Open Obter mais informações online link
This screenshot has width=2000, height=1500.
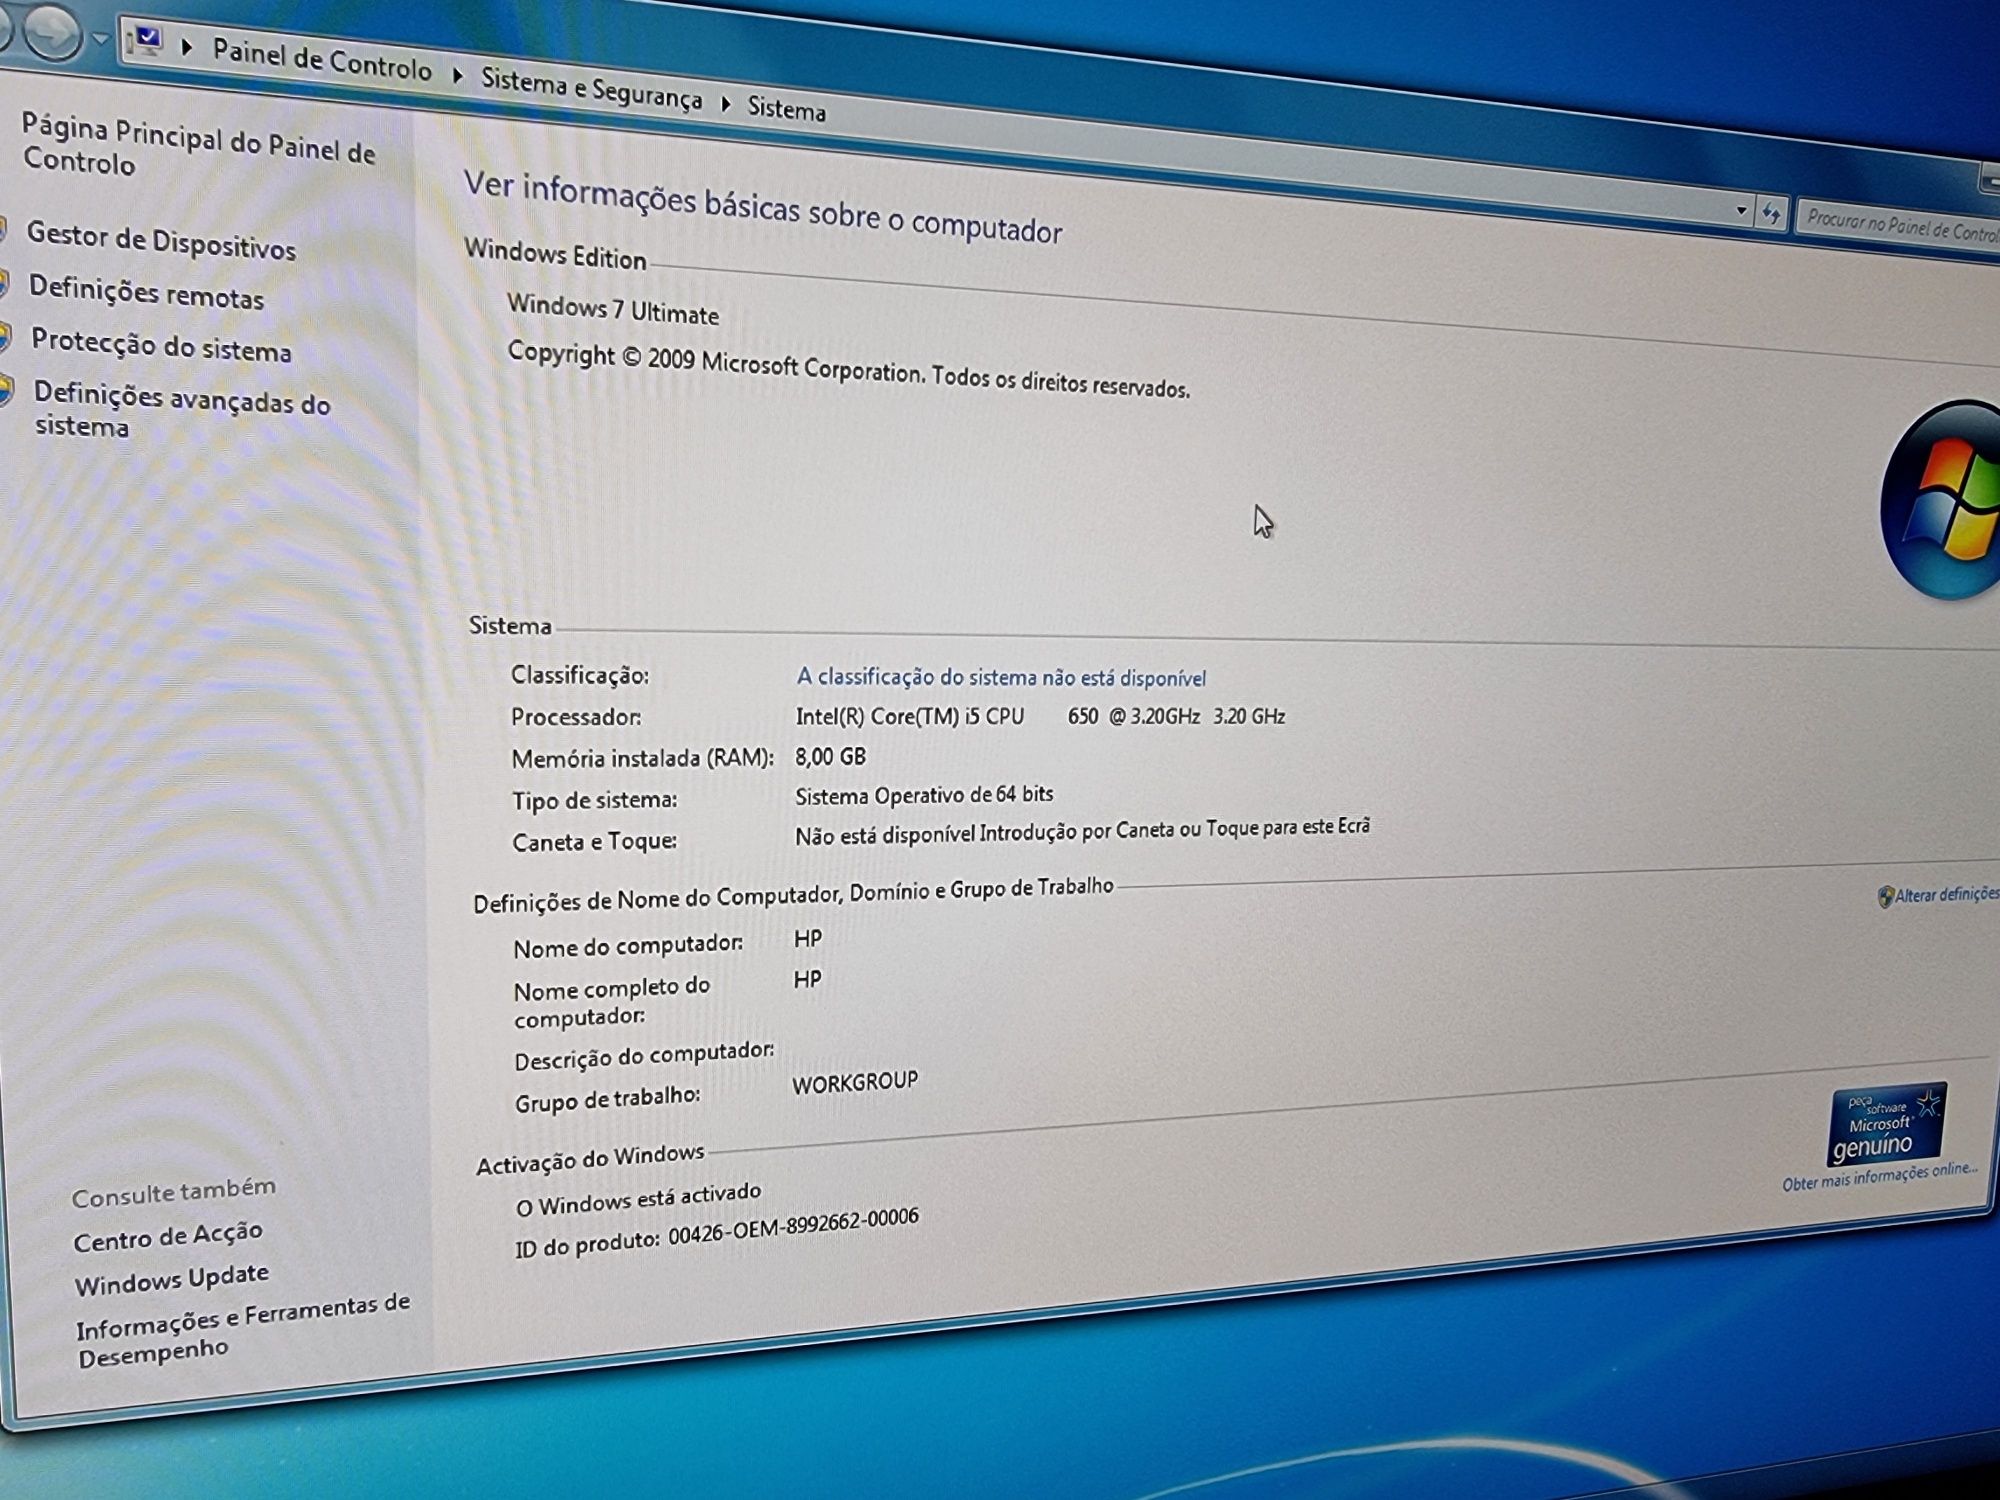[x=1880, y=1177]
